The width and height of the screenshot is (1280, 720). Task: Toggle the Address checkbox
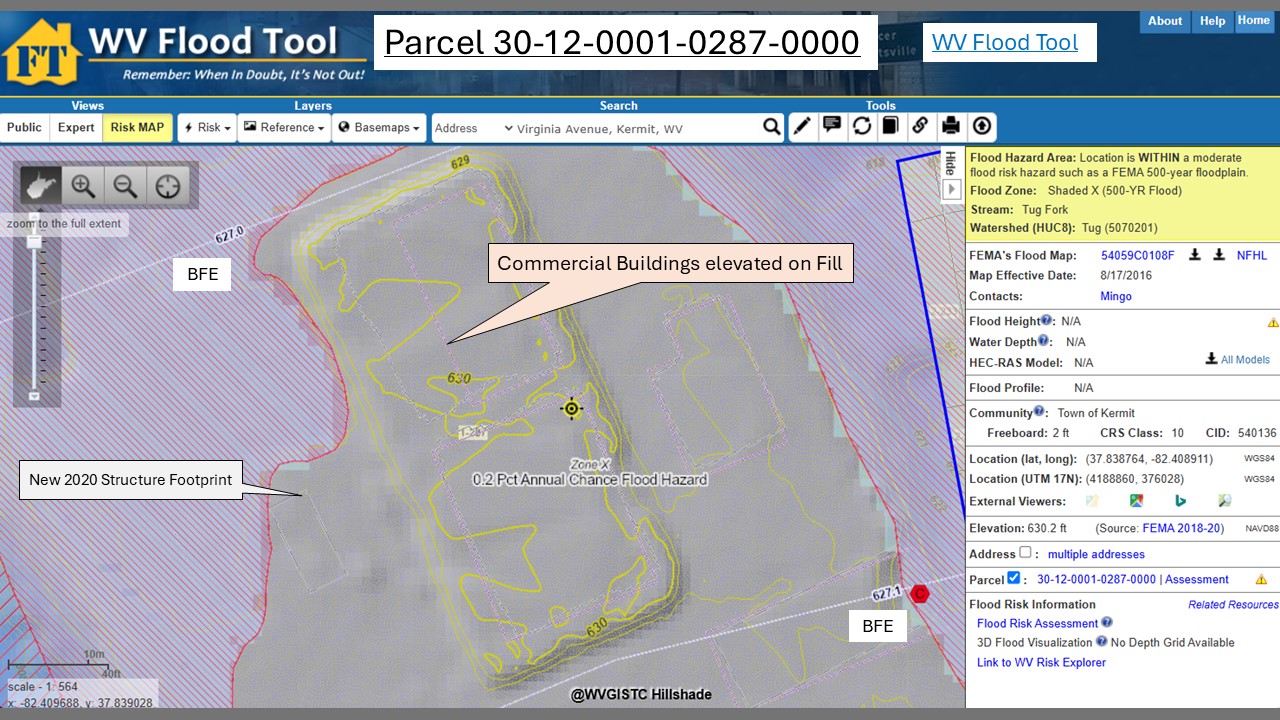[1025, 553]
